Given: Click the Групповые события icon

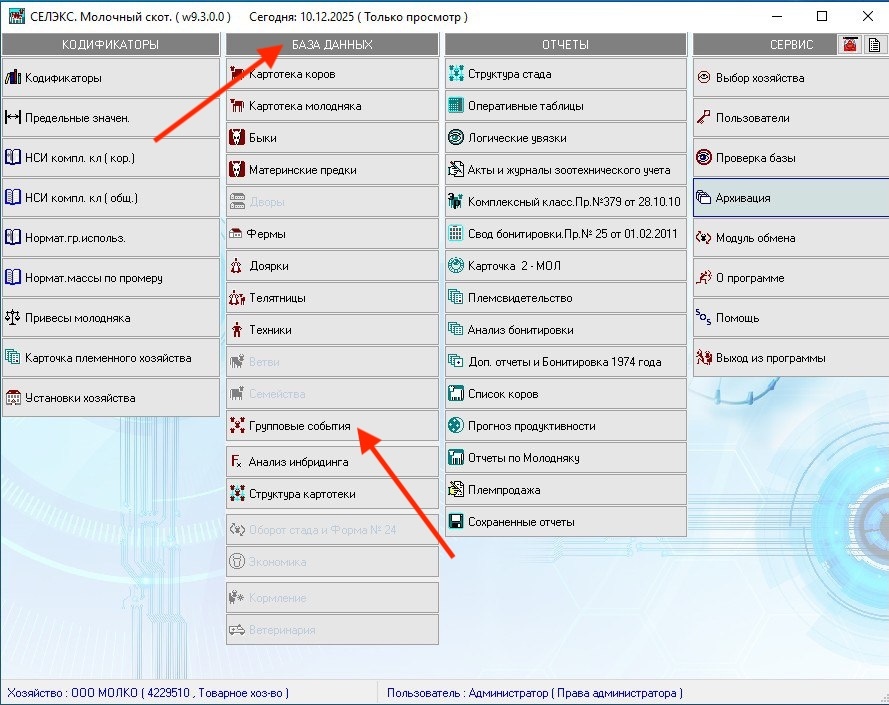Looking at the screenshot, I should [237, 425].
